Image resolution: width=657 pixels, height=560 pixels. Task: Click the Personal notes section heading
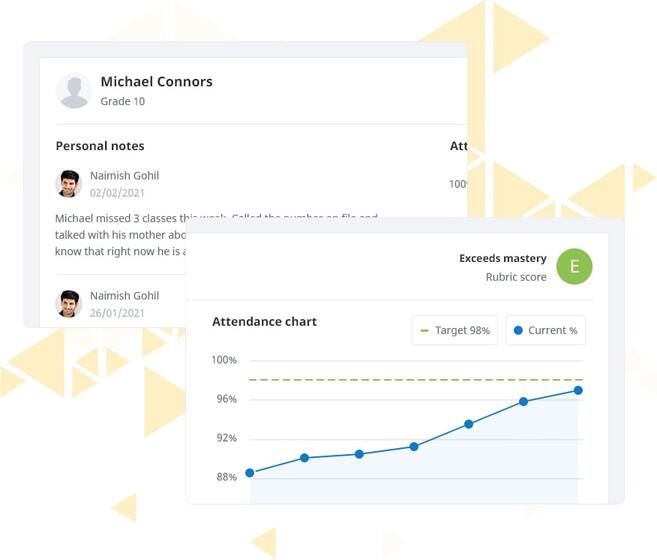point(100,146)
